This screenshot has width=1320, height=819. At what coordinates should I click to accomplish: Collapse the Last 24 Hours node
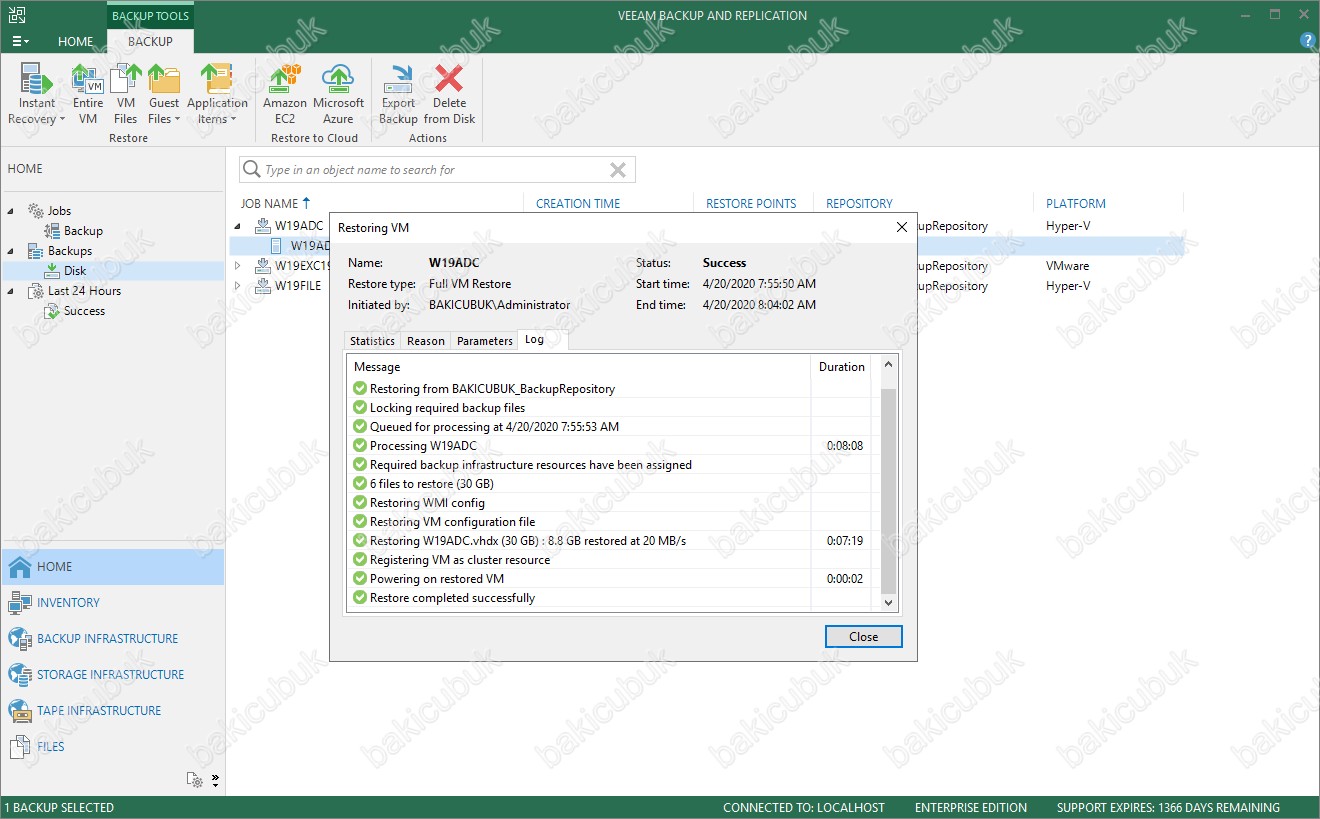click(x=13, y=291)
